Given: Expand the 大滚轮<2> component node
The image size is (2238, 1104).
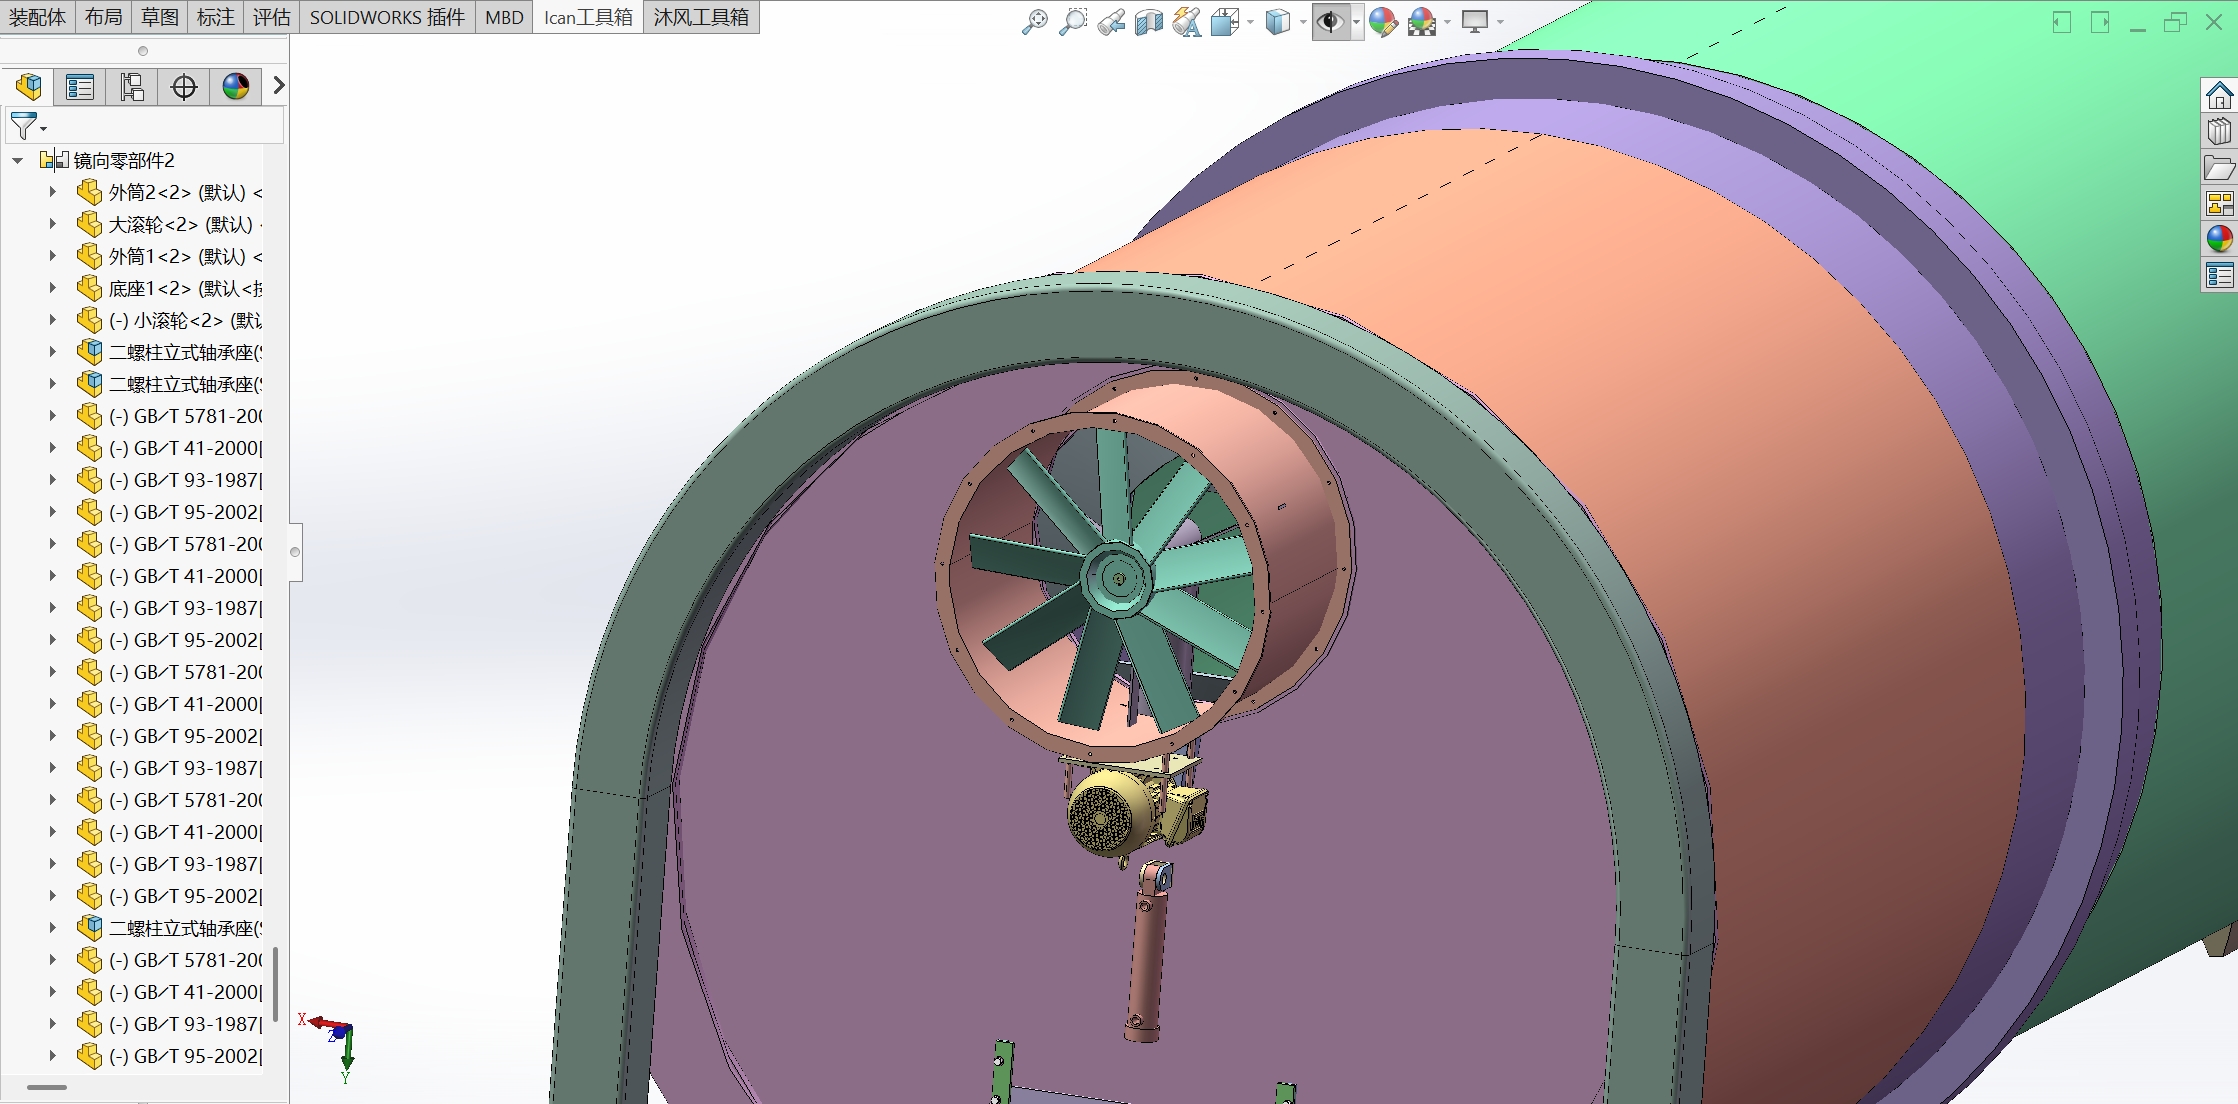Looking at the screenshot, I should click(x=53, y=224).
